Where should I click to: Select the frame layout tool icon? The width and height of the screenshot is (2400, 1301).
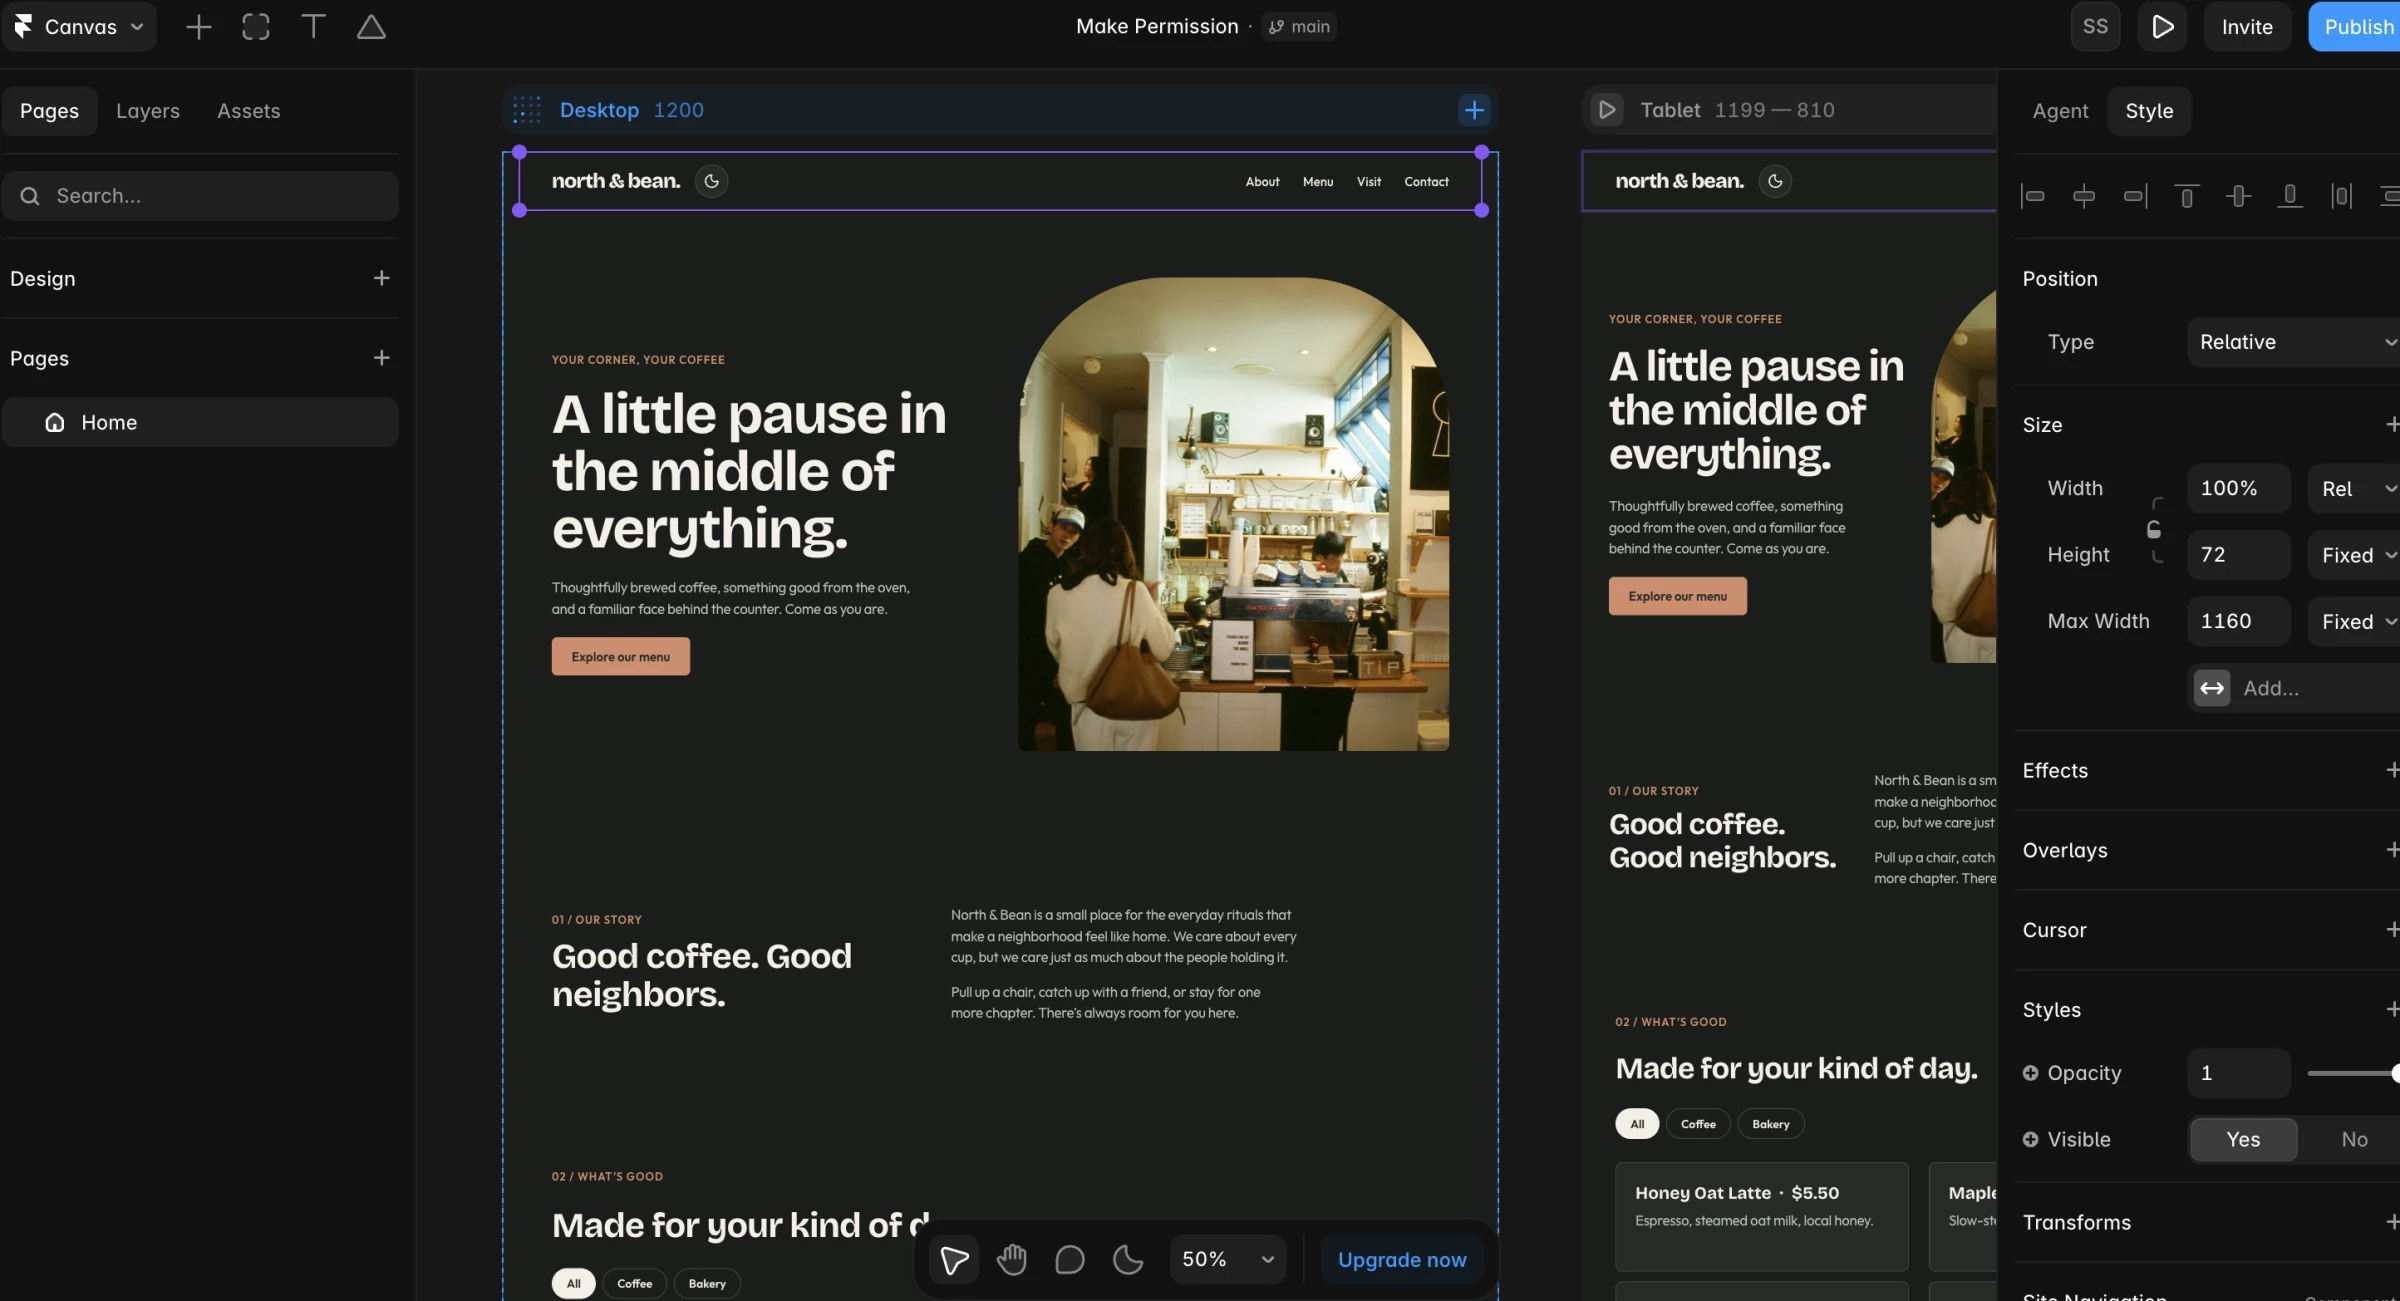(256, 27)
